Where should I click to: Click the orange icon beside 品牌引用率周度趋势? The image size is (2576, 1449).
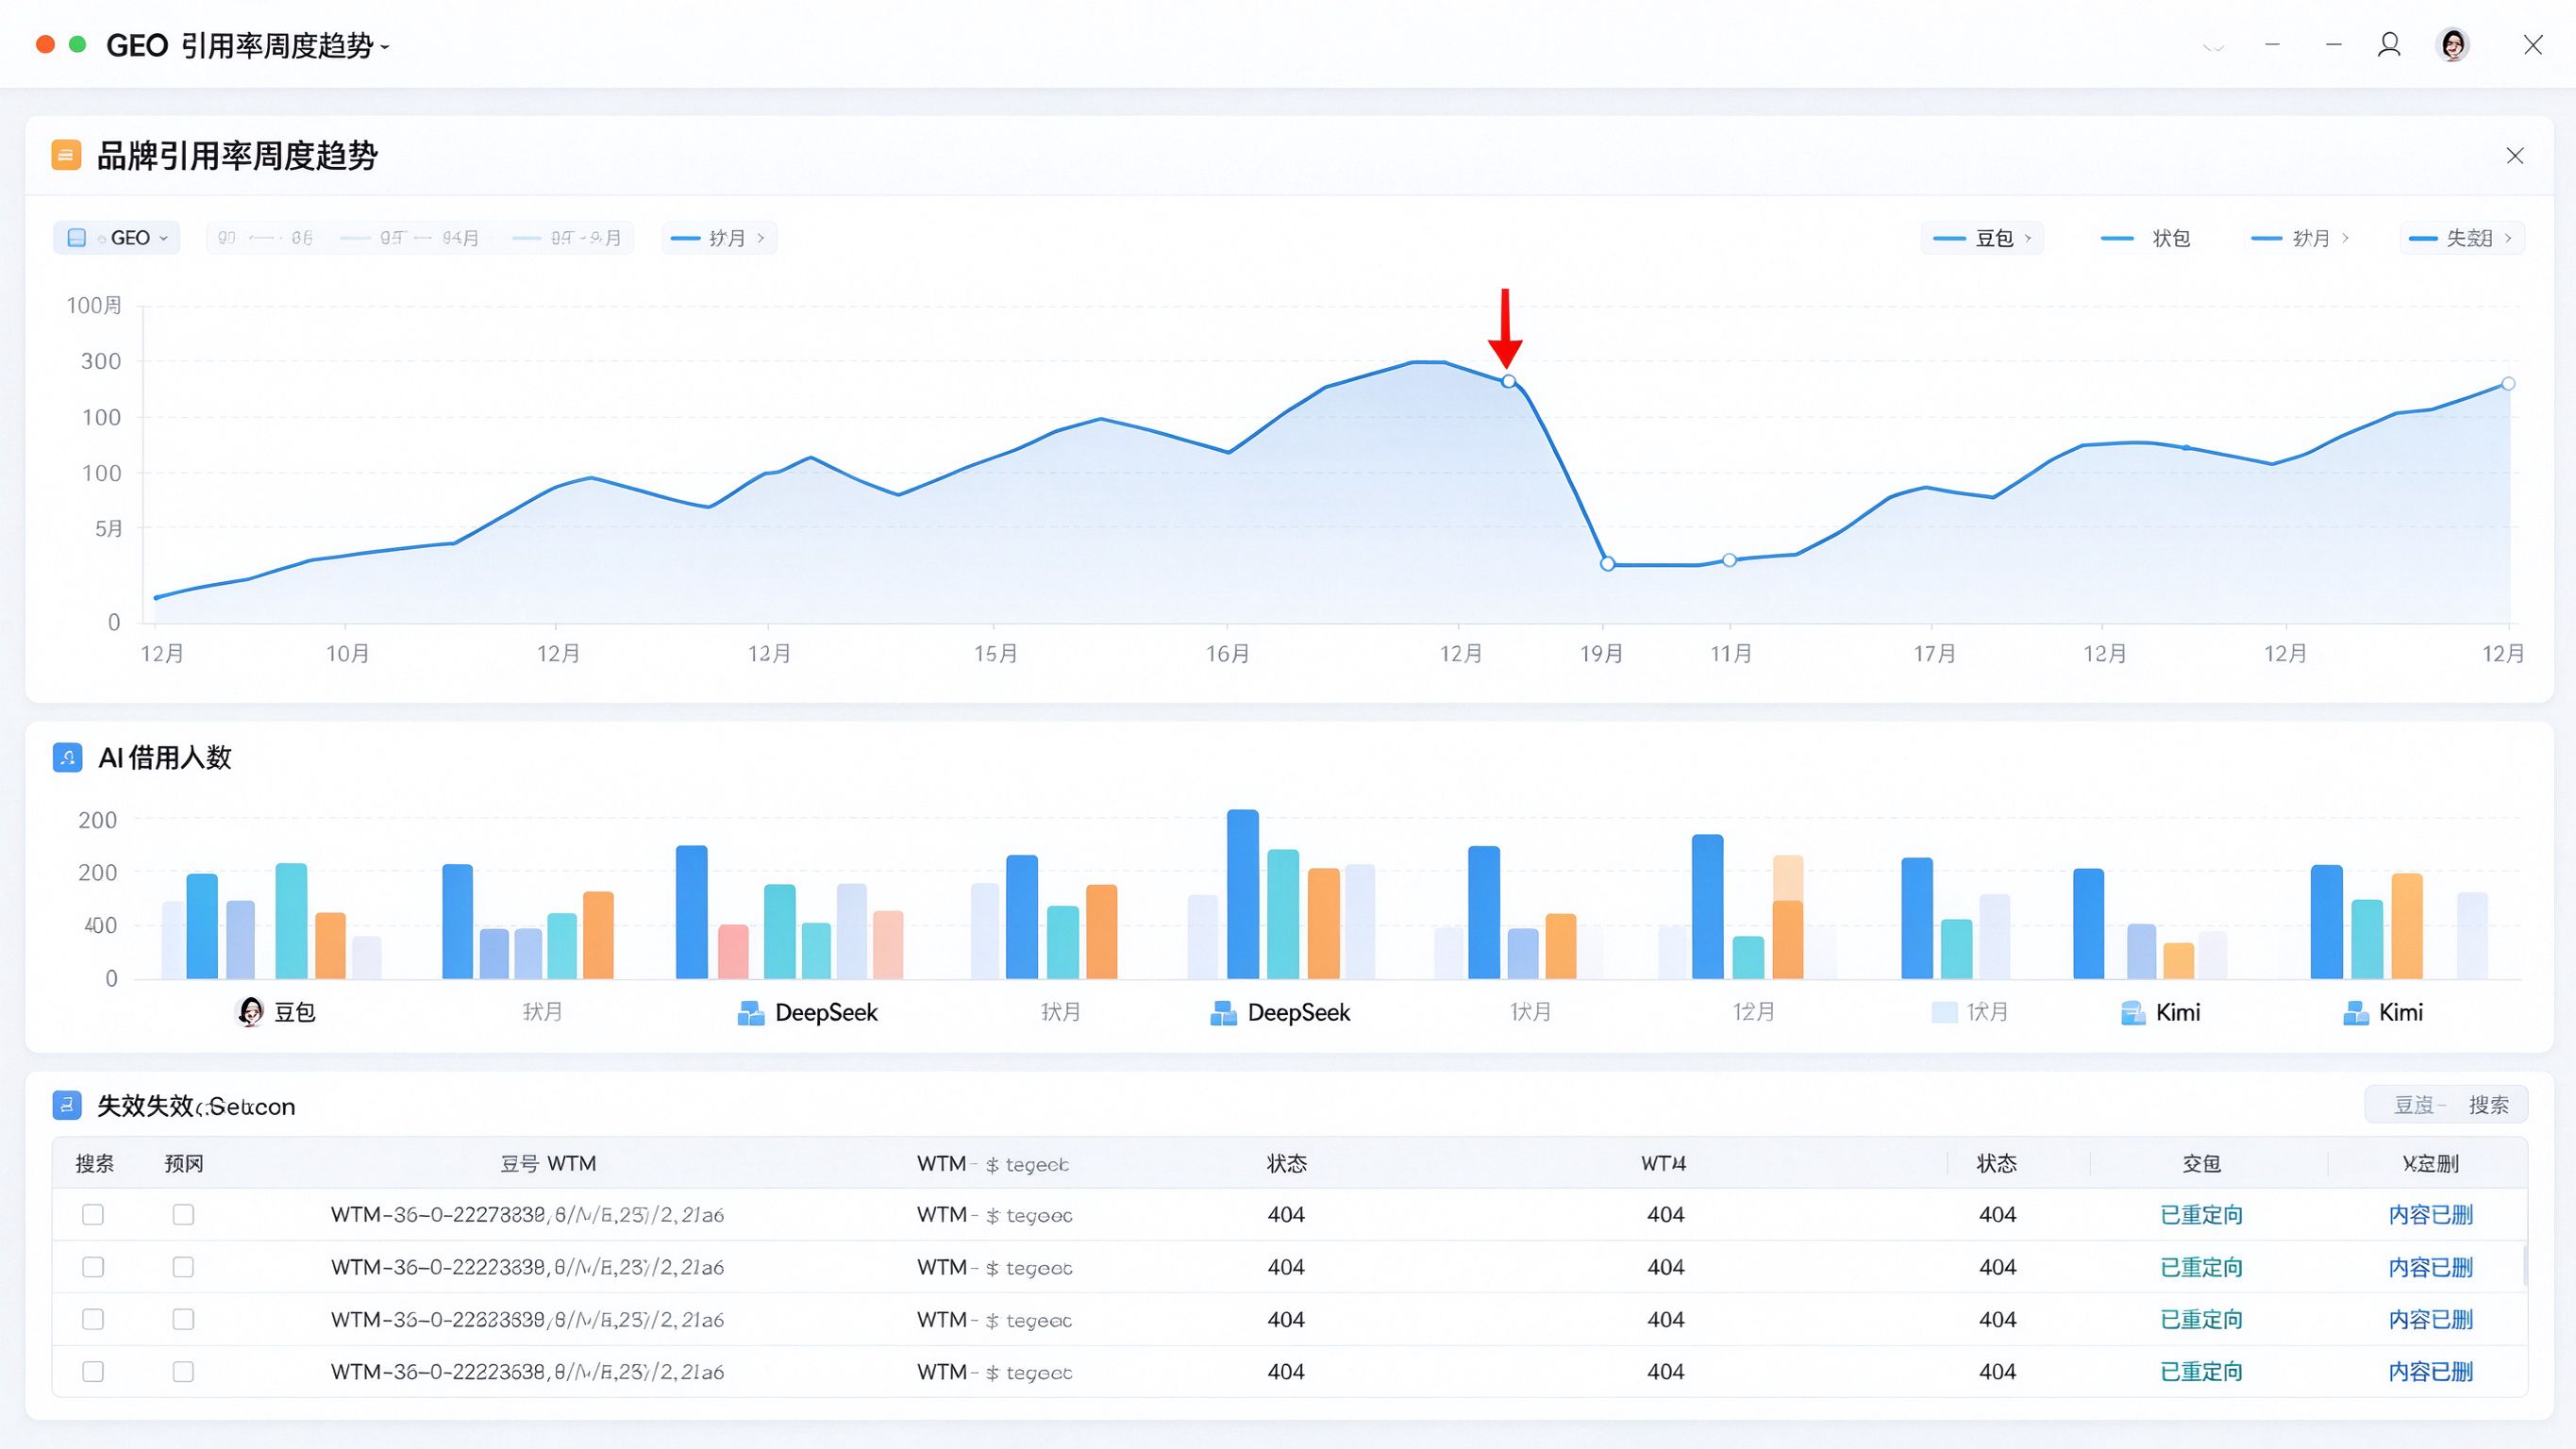66,155
